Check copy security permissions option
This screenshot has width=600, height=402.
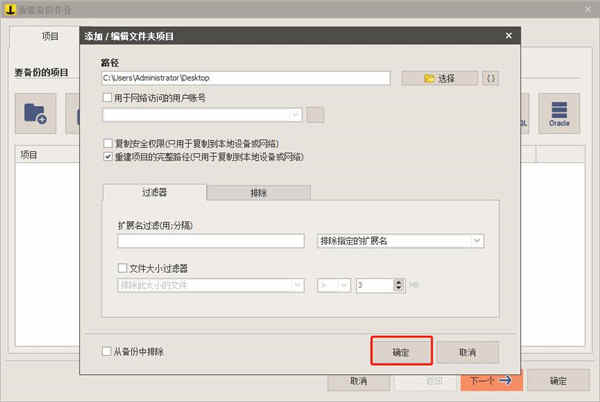click(108, 143)
